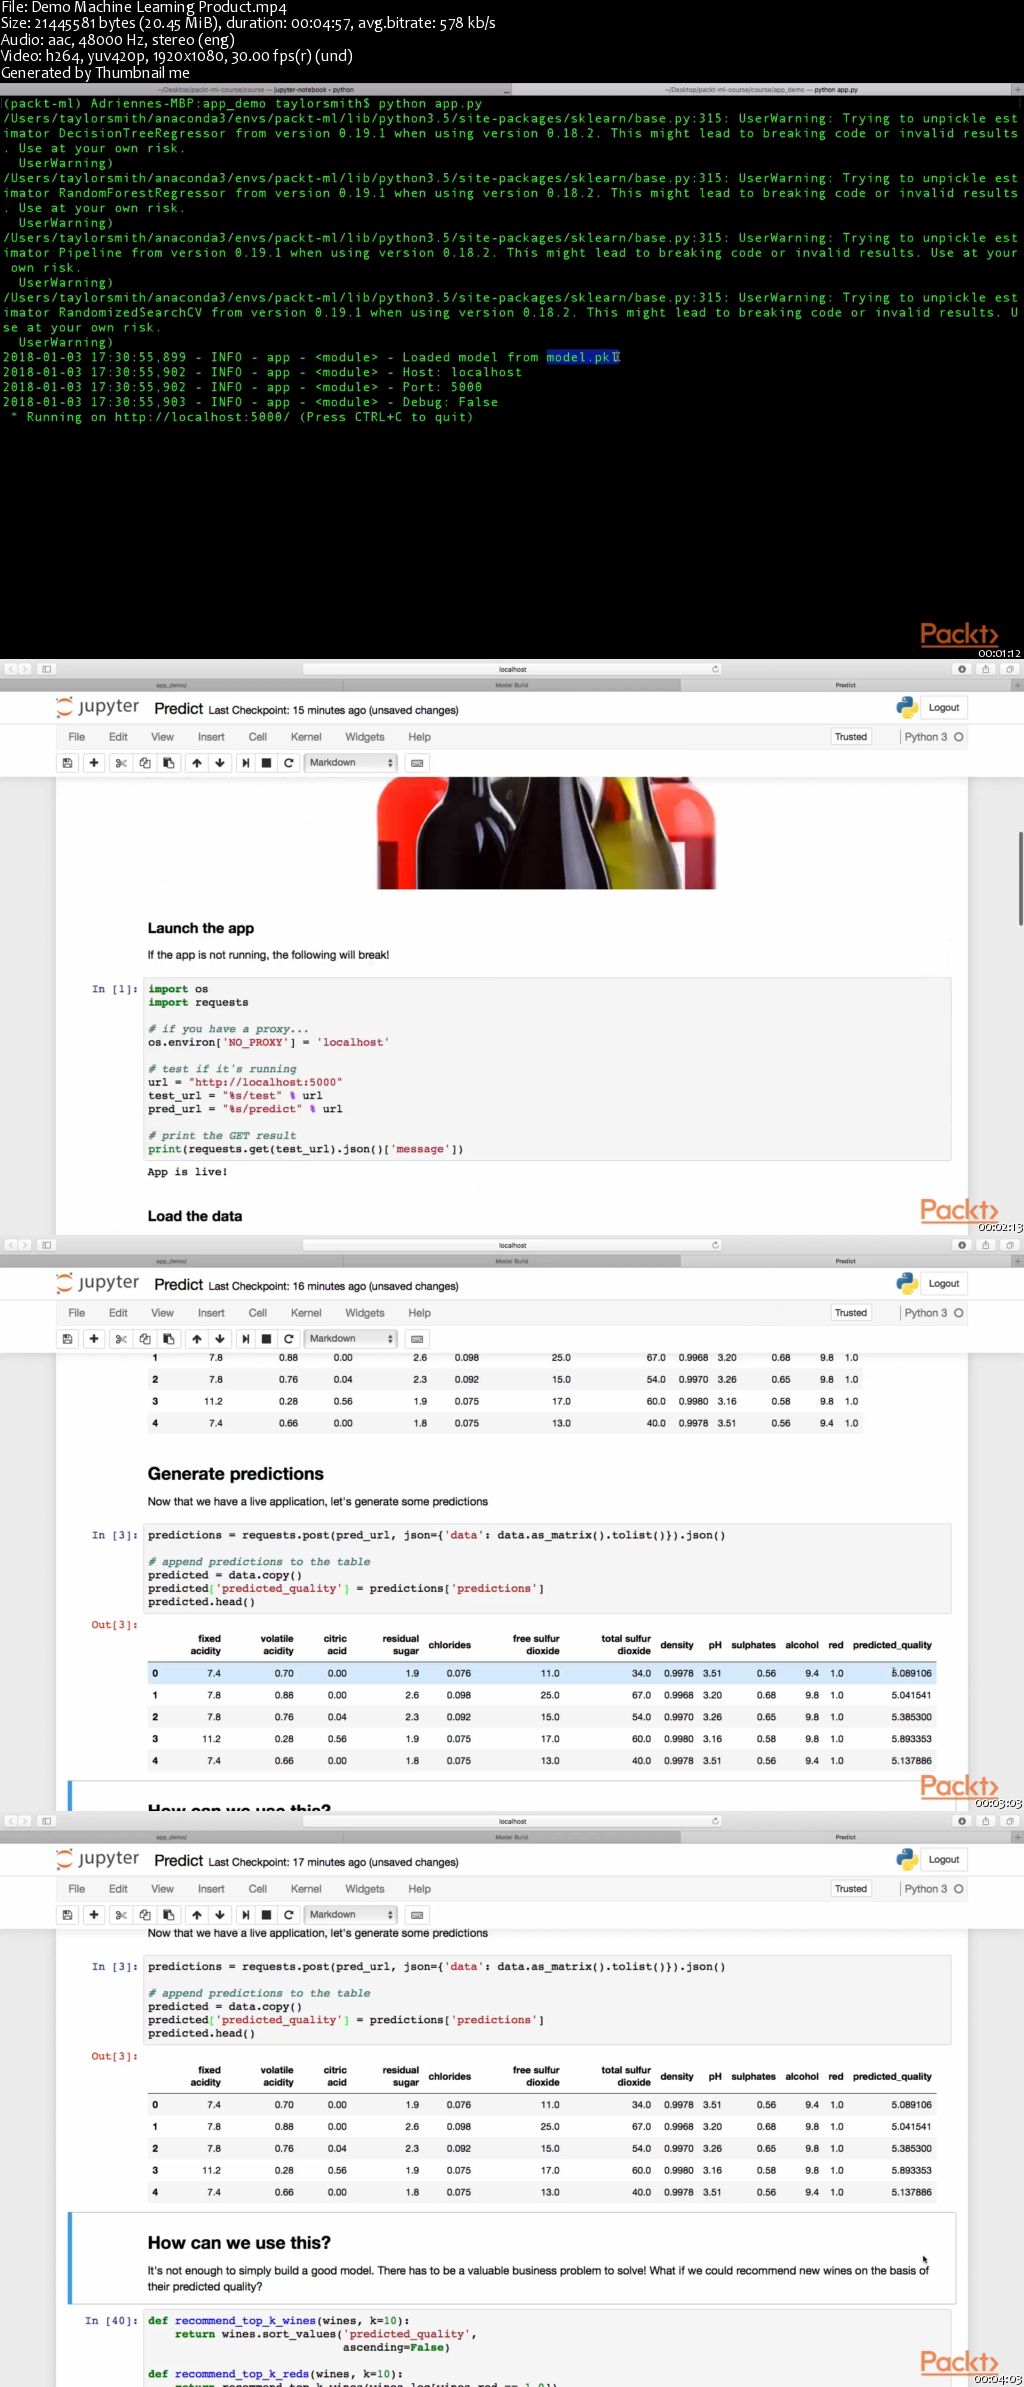Image resolution: width=1024 pixels, height=2387 pixels.
Task: Click Logout in '16 minutes ago' notebook
Action: [x=943, y=1284]
